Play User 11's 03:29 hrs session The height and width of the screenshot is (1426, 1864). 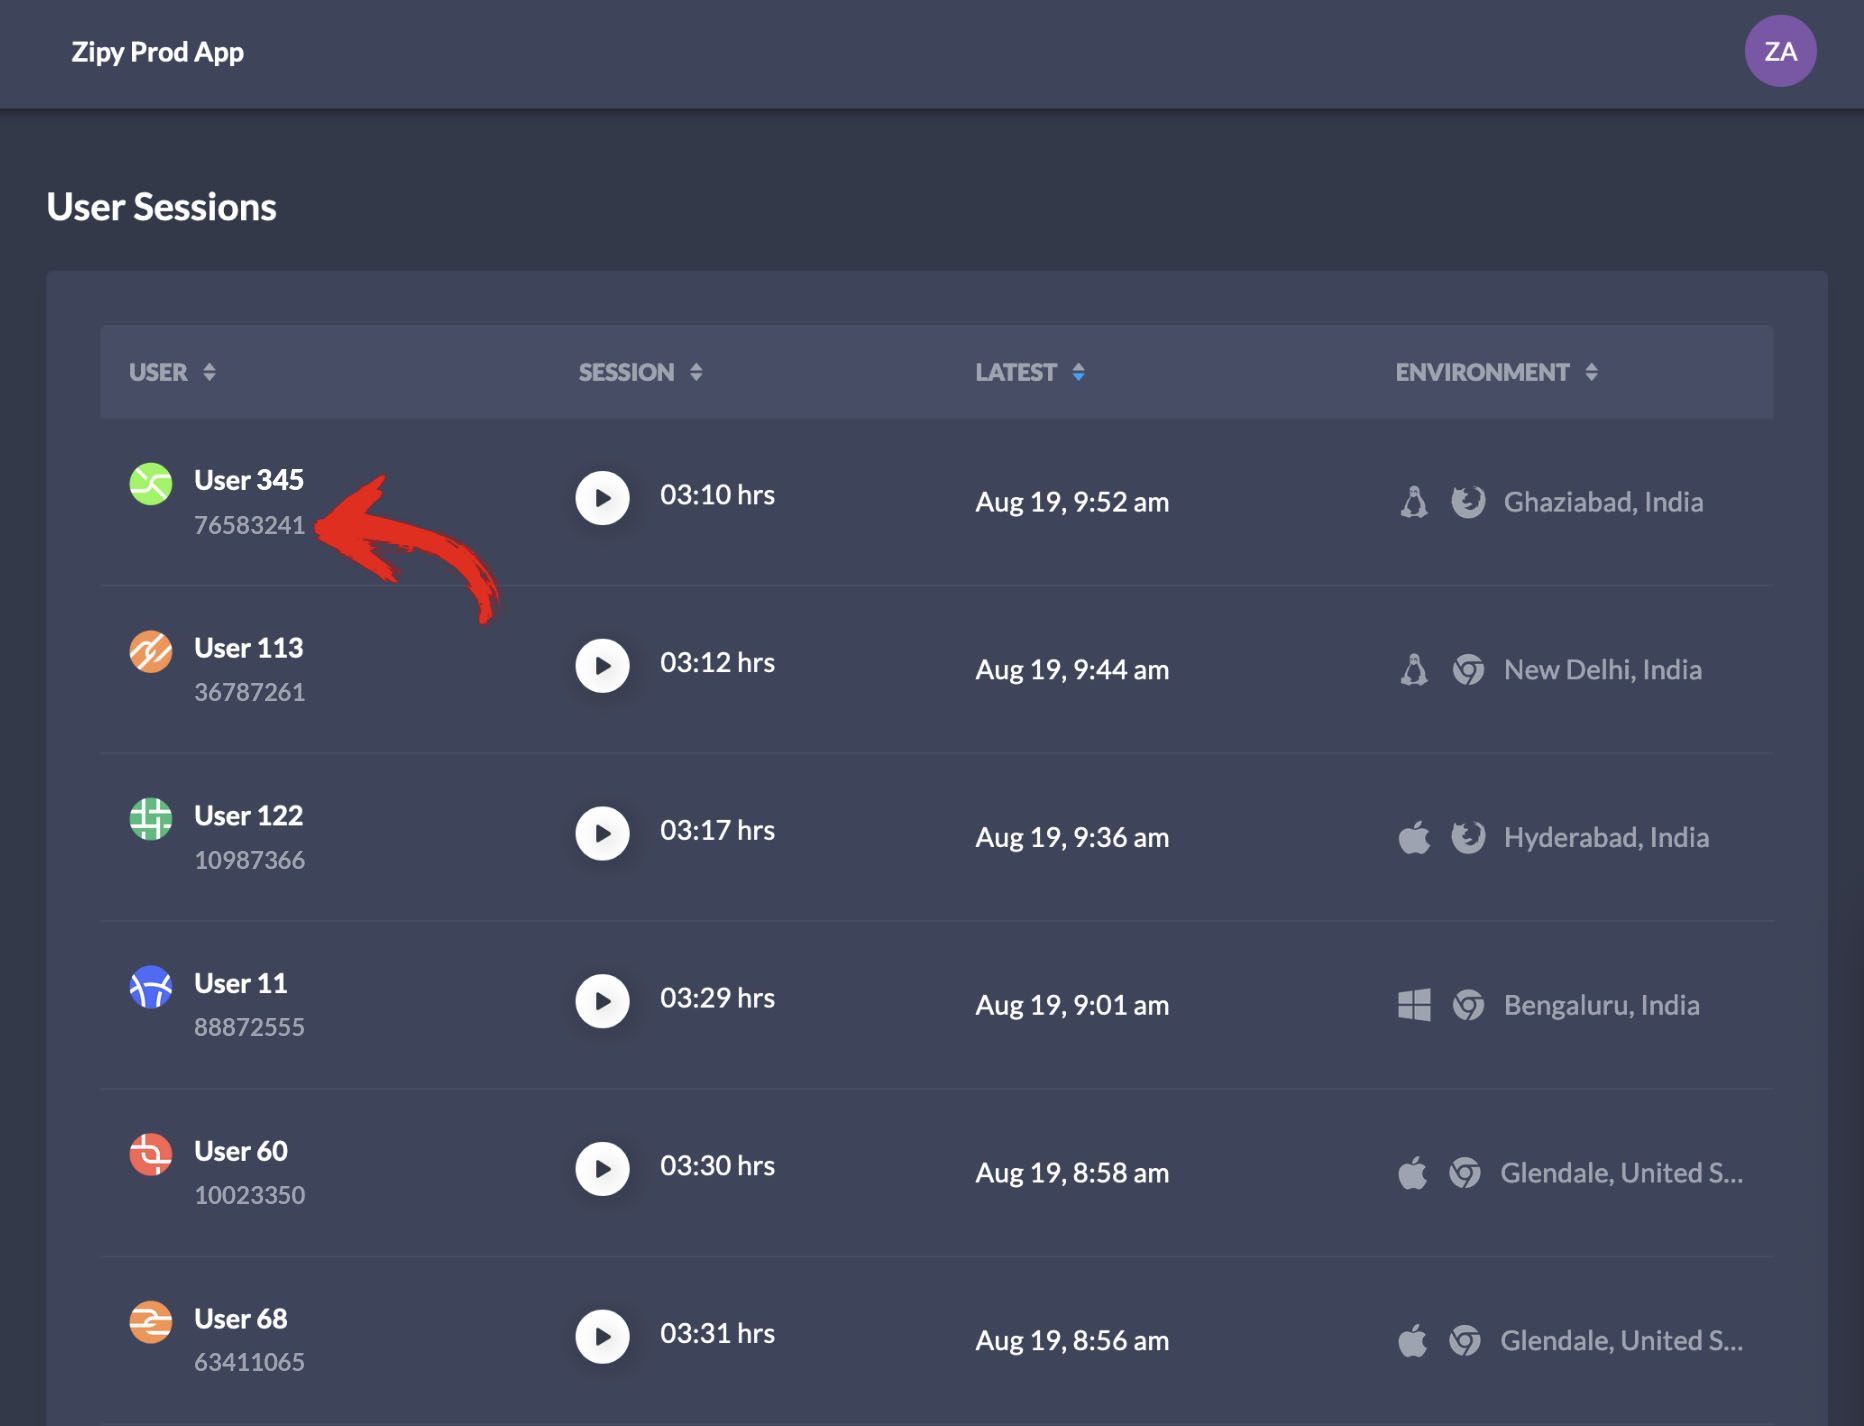coord(602,1001)
